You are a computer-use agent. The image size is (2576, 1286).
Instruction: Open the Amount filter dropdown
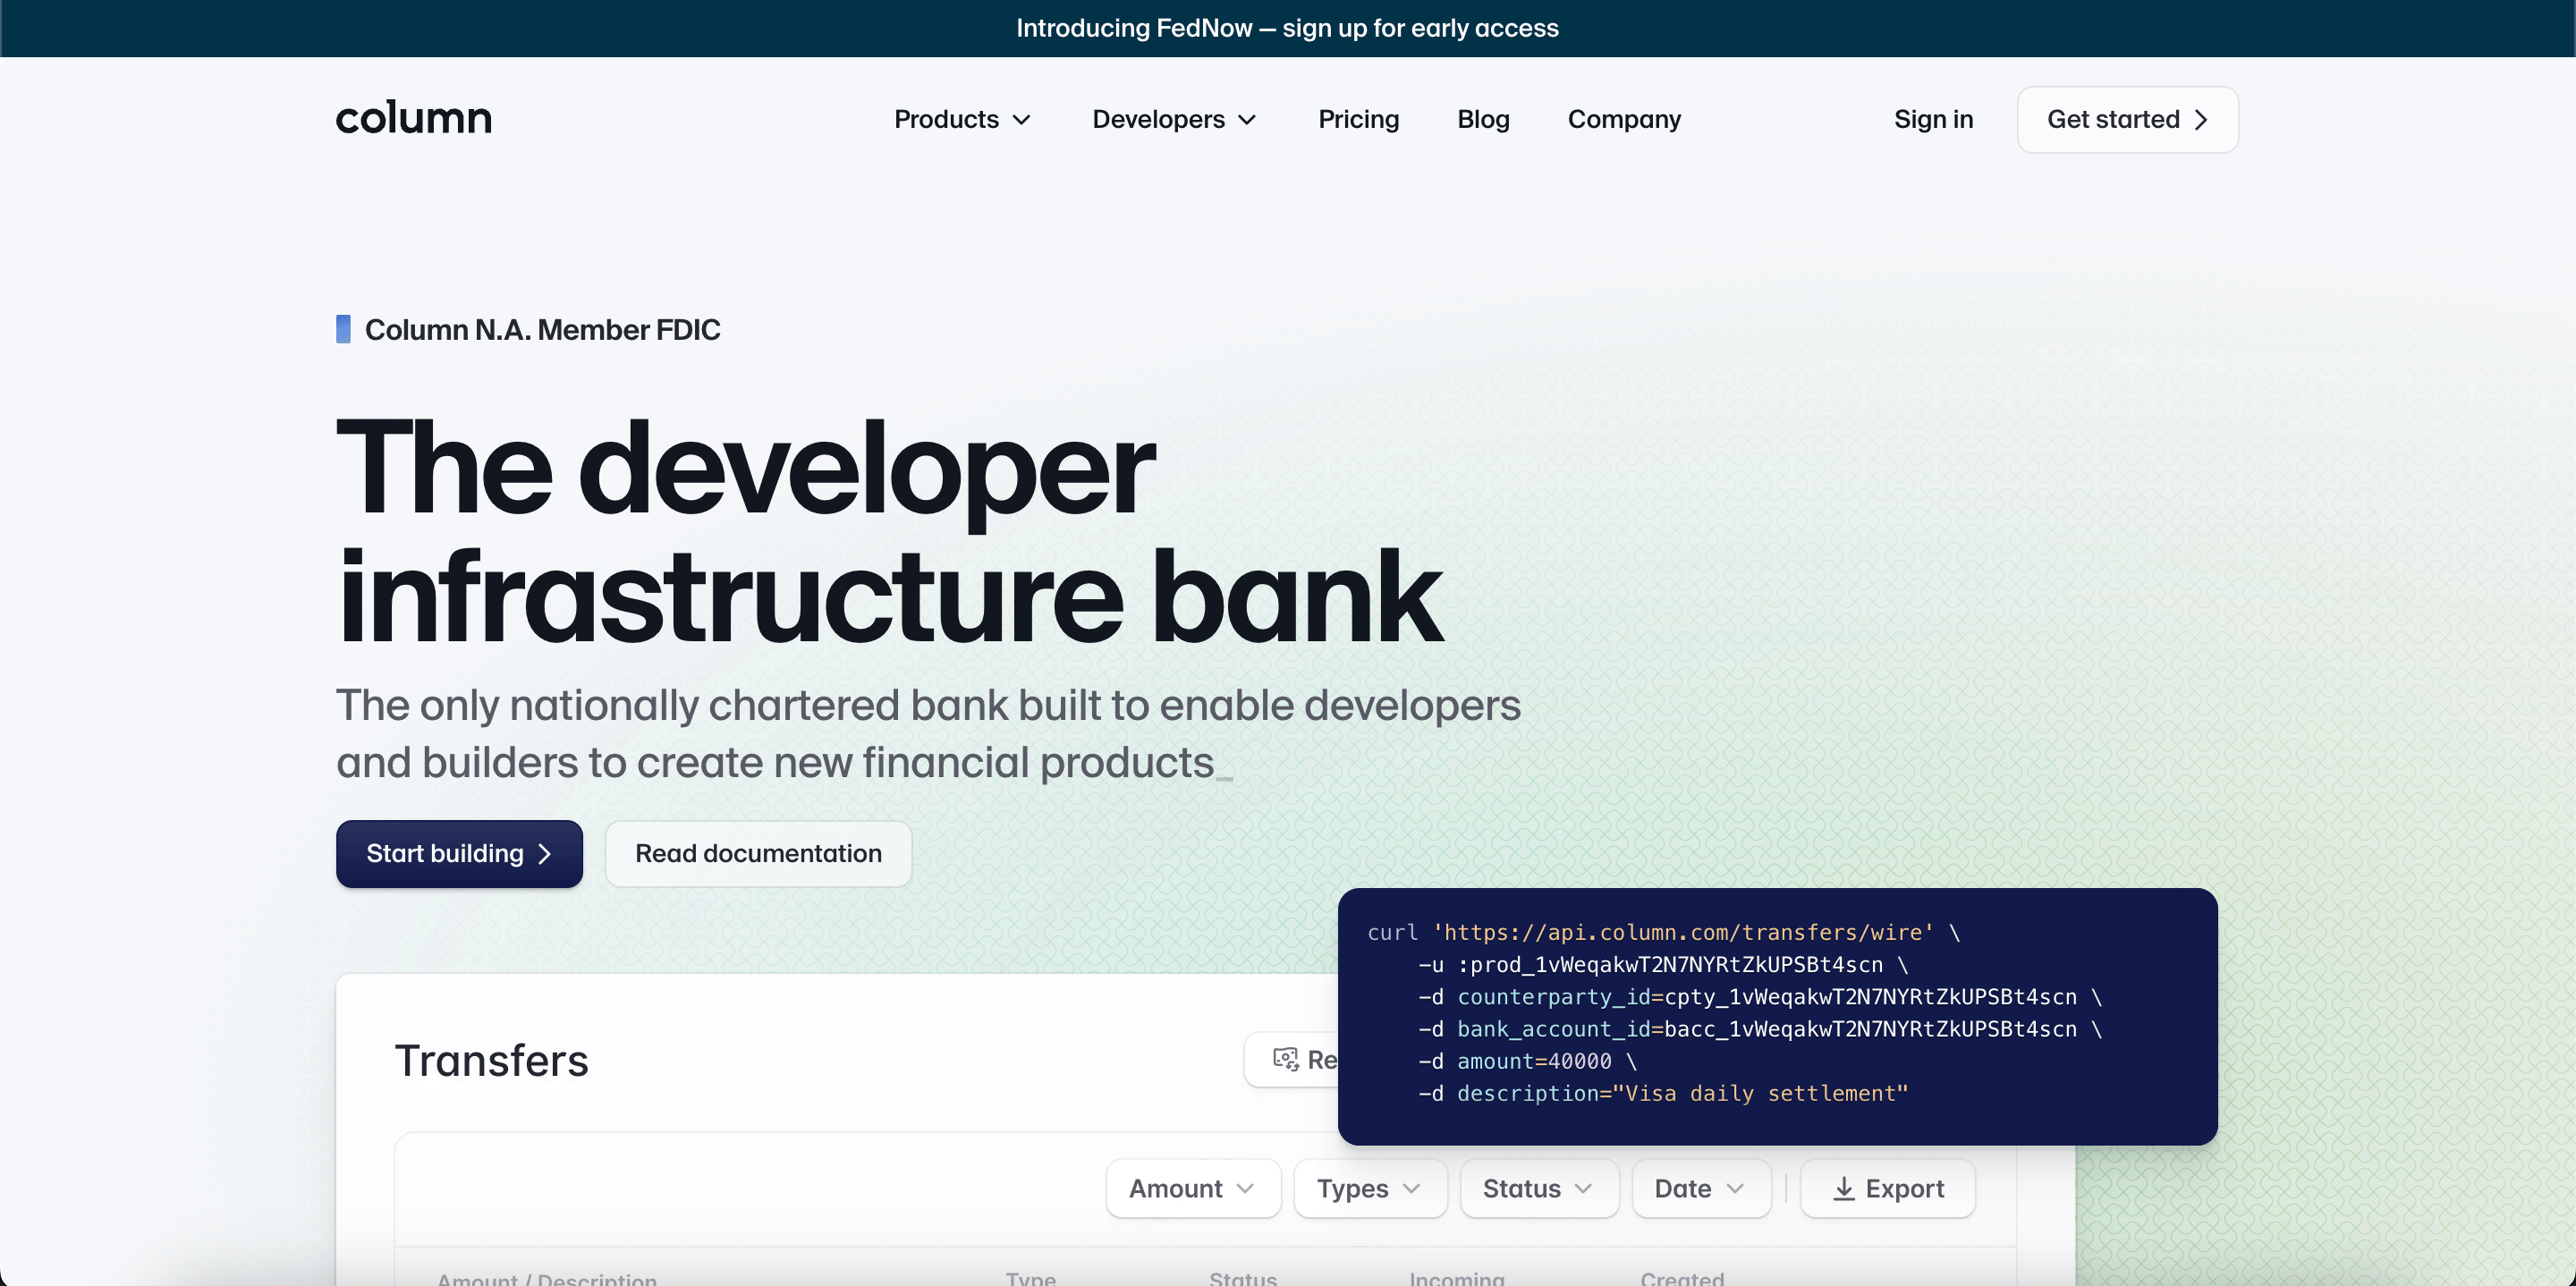1193,1188
